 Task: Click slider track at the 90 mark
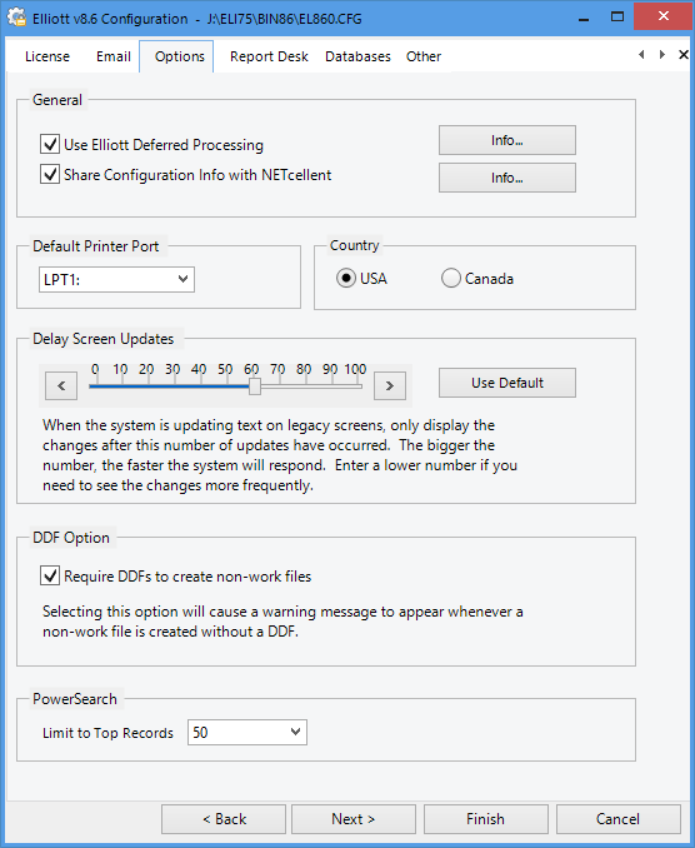(330, 386)
